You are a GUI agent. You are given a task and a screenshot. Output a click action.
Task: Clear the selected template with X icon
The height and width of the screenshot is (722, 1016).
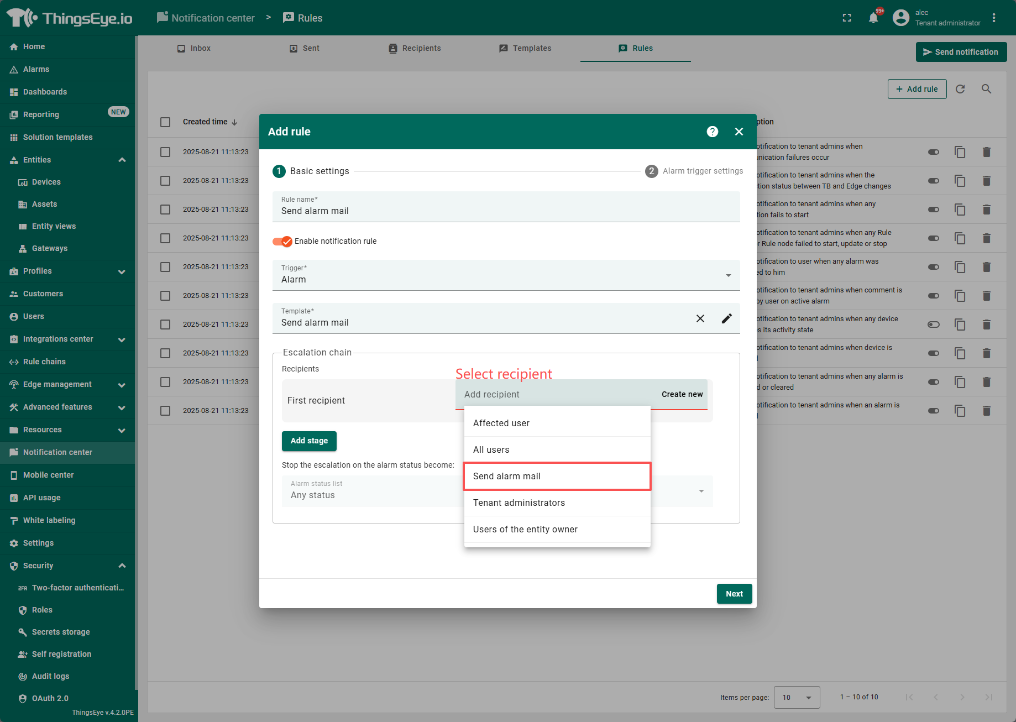tap(700, 319)
